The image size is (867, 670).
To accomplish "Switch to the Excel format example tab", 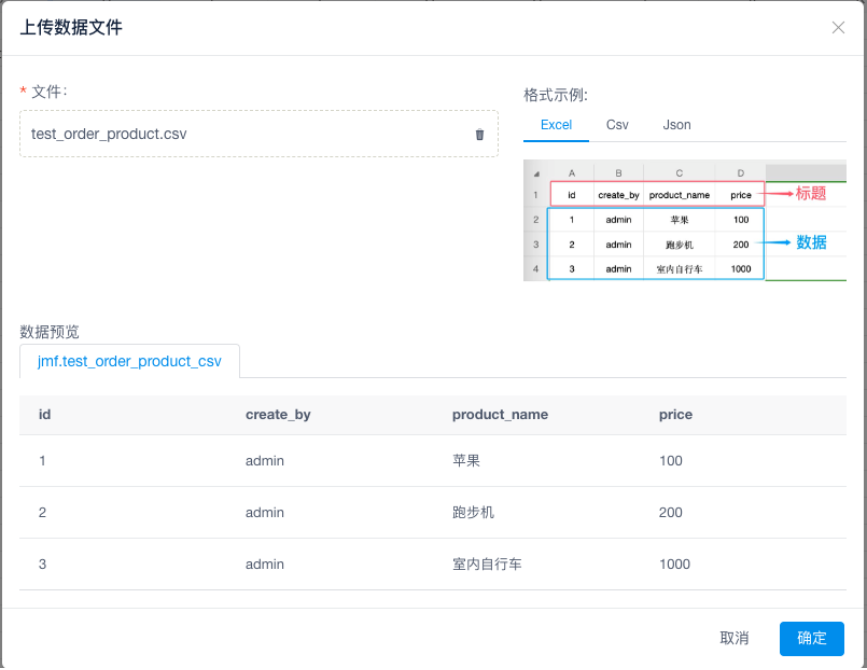I will [556, 125].
